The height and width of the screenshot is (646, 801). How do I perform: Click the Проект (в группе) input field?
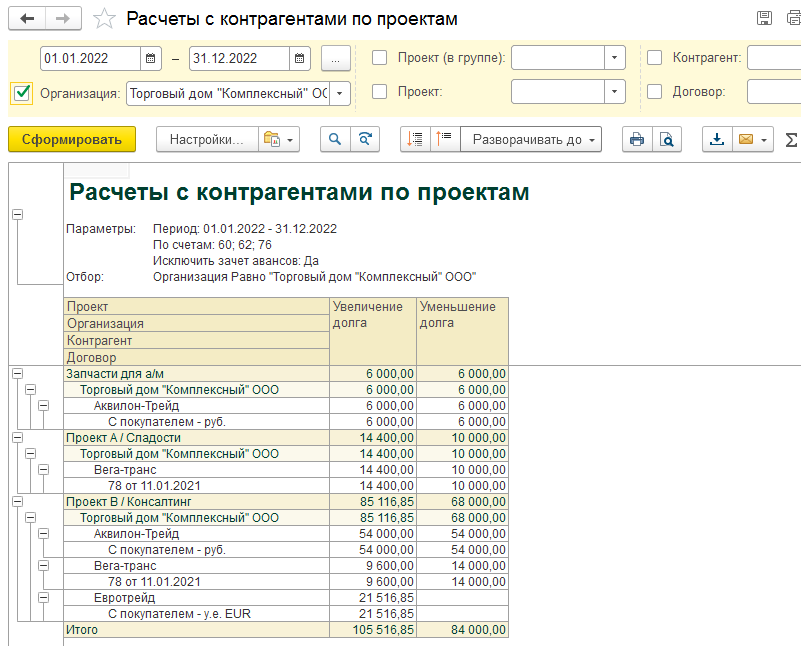(558, 58)
